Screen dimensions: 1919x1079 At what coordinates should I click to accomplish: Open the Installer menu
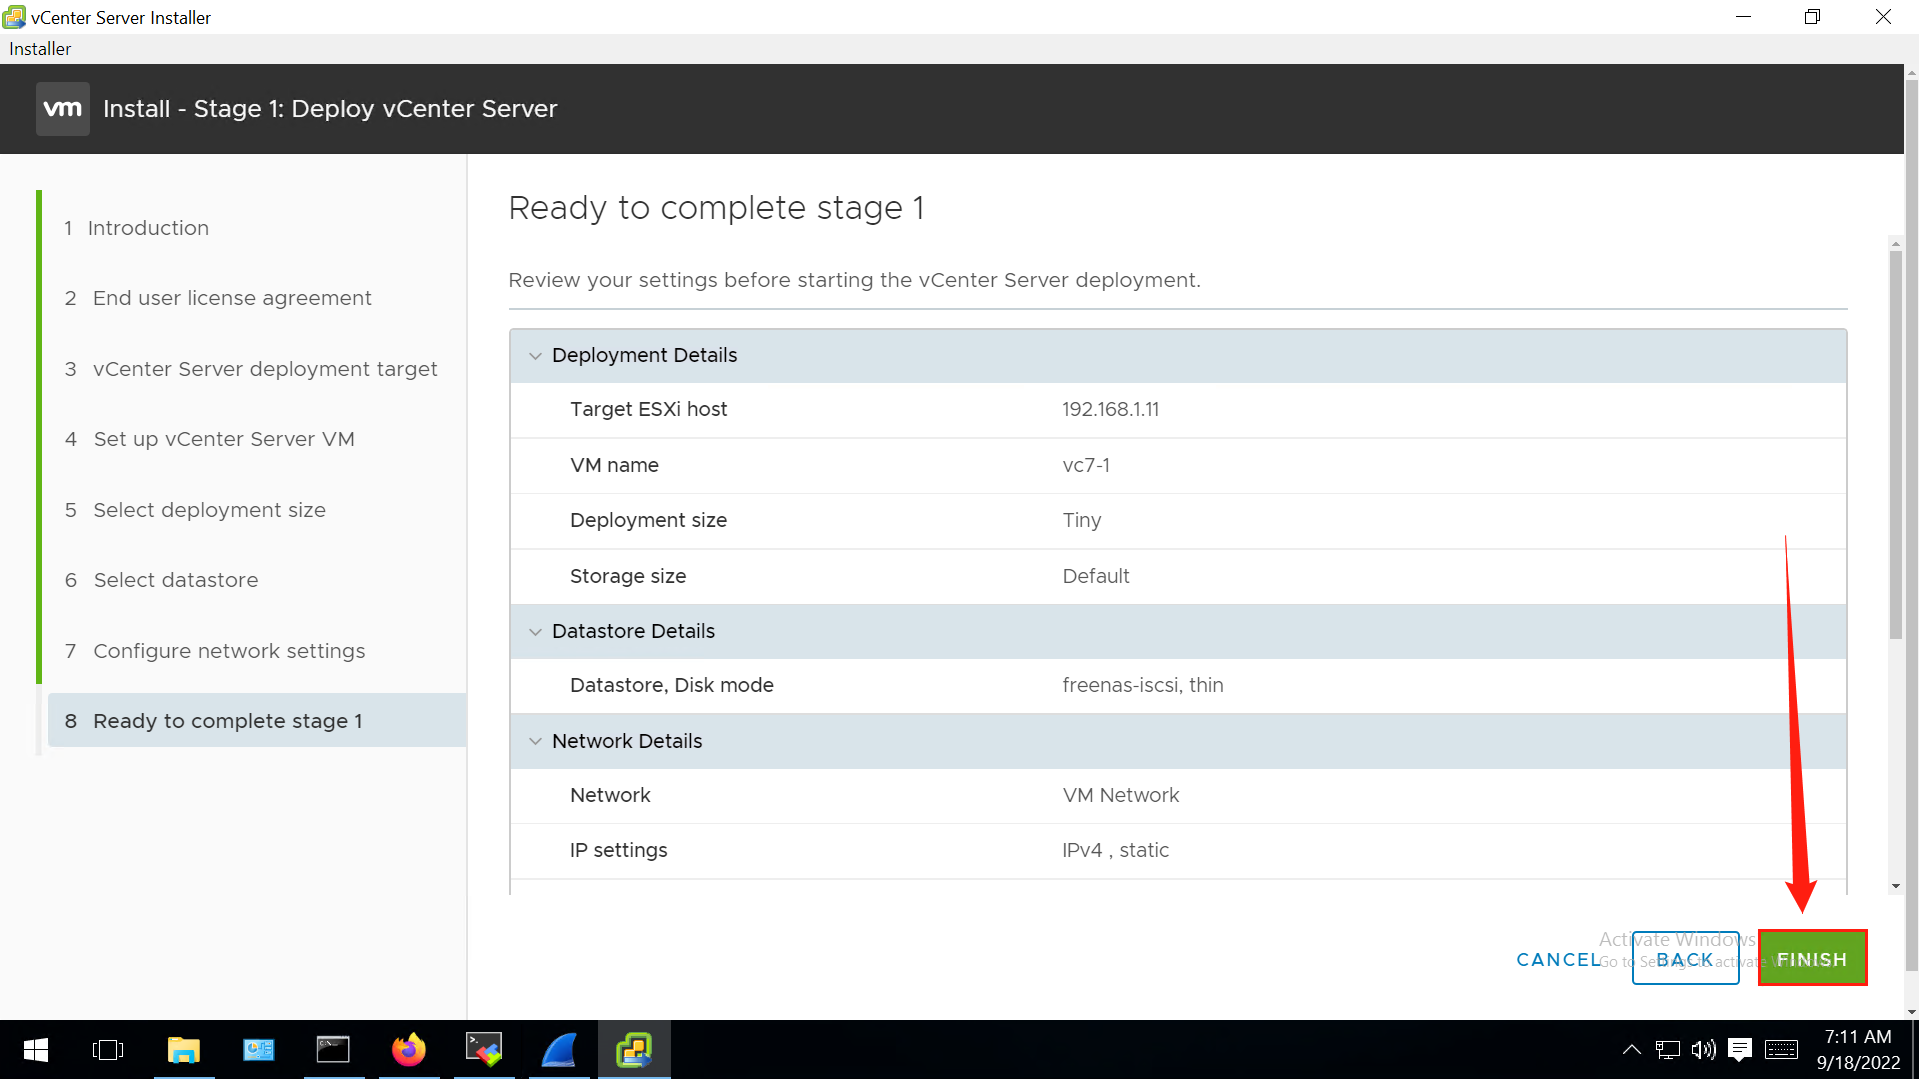point(40,49)
